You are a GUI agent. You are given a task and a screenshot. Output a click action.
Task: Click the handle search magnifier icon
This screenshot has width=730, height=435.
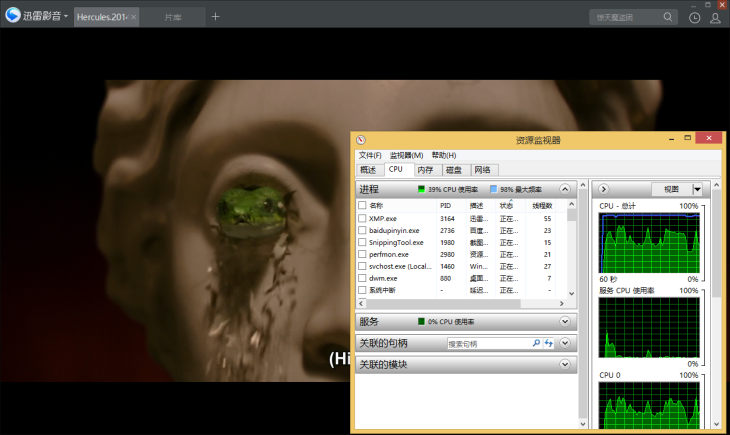pyautogui.click(x=536, y=343)
